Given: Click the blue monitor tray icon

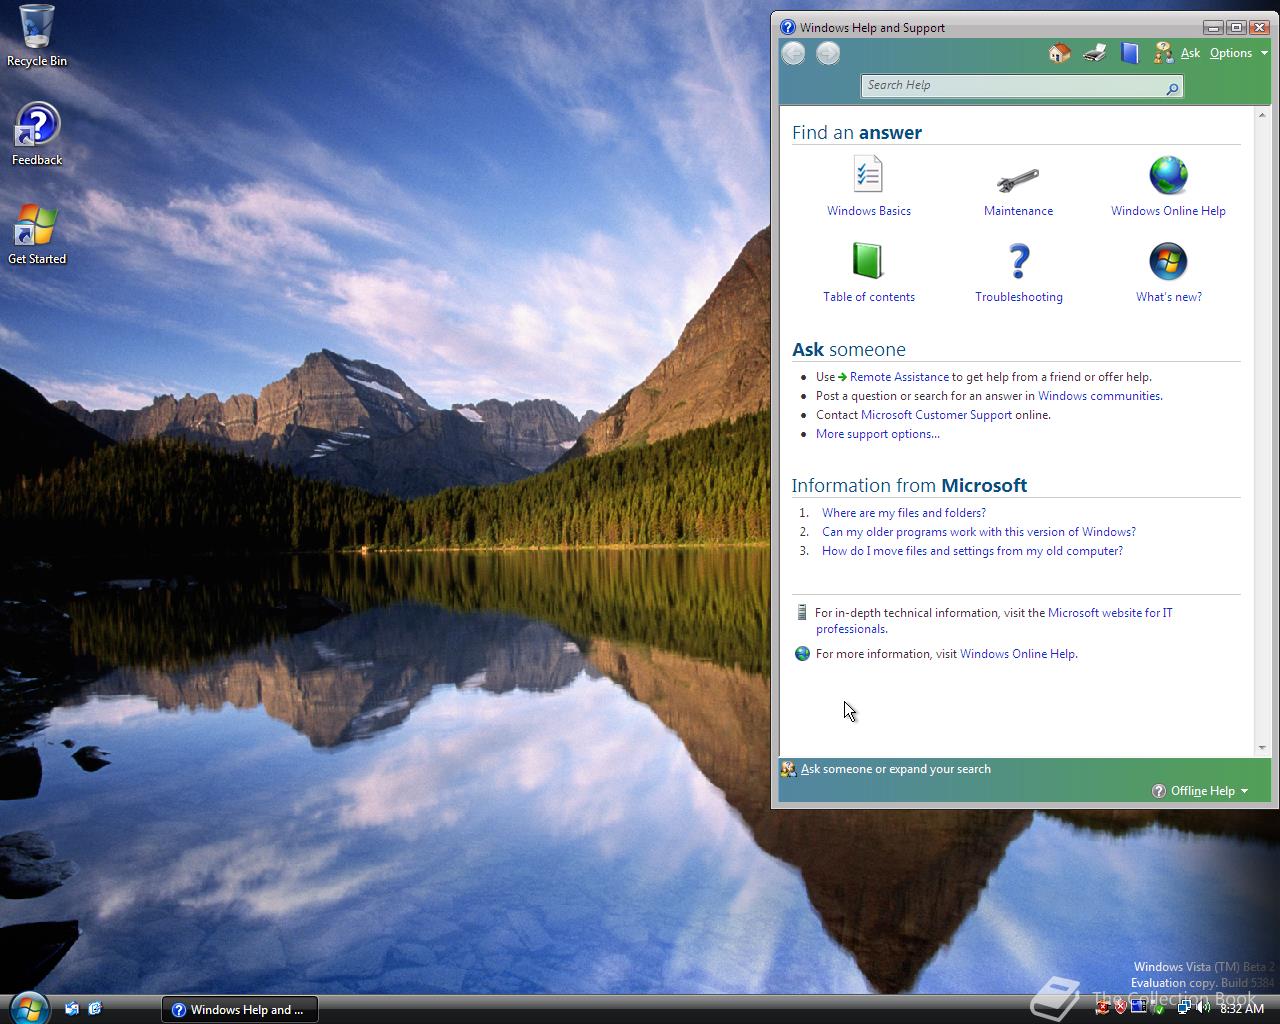Looking at the screenshot, I should point(1138,1008).
